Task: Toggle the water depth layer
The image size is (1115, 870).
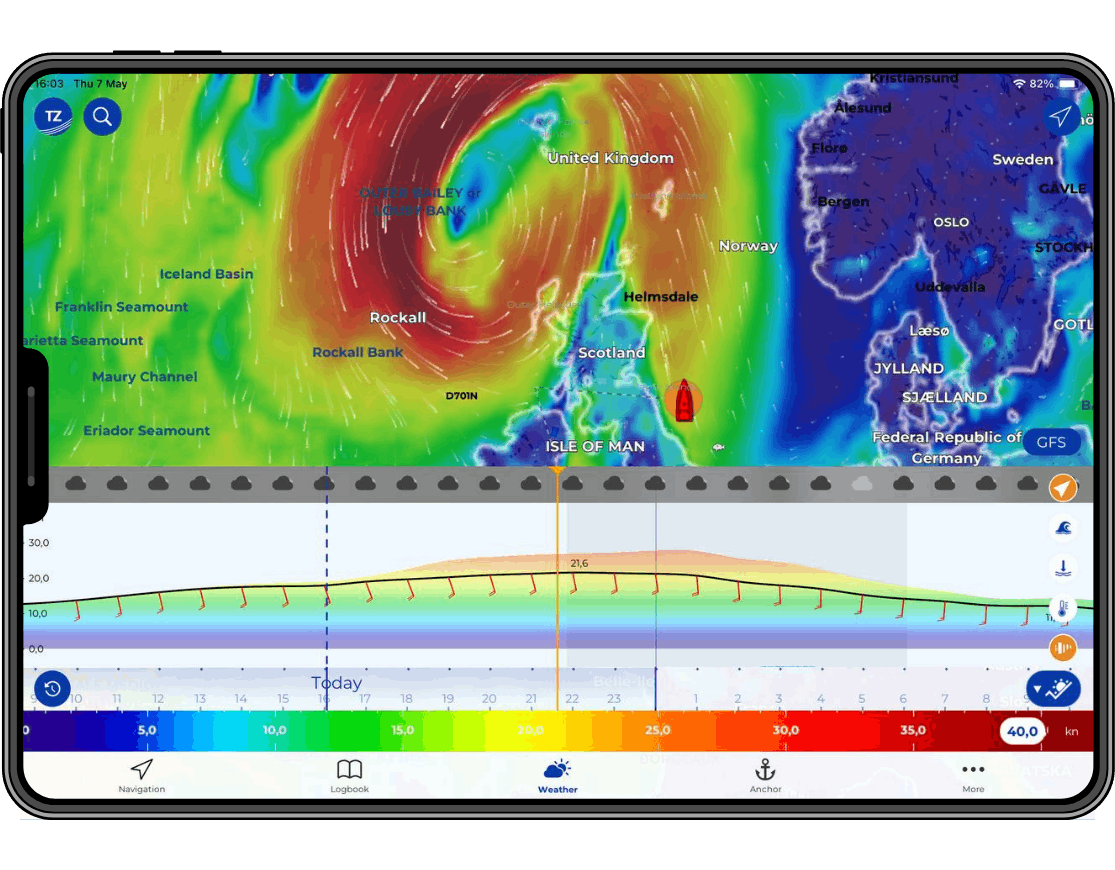Action: coord(1063,568)
